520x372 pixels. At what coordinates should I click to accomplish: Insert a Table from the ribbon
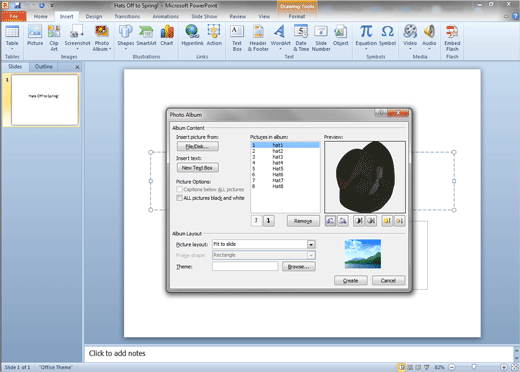coord(12,38)
